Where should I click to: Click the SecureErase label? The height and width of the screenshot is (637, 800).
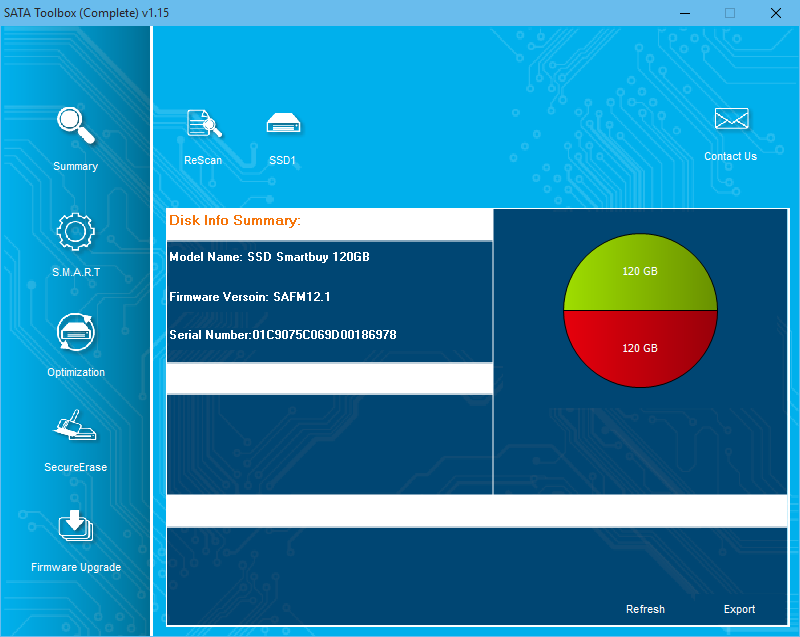pyautogui.click(x=76, y=467)
